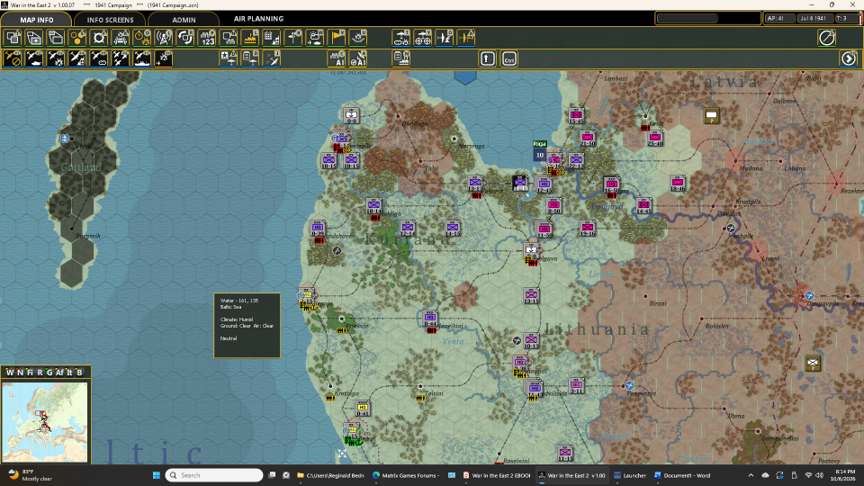Viewport: 864px width, 486px height.
Task: Select the HQ unit counter labeled 0-41
Action: click(x=363, y=409)
